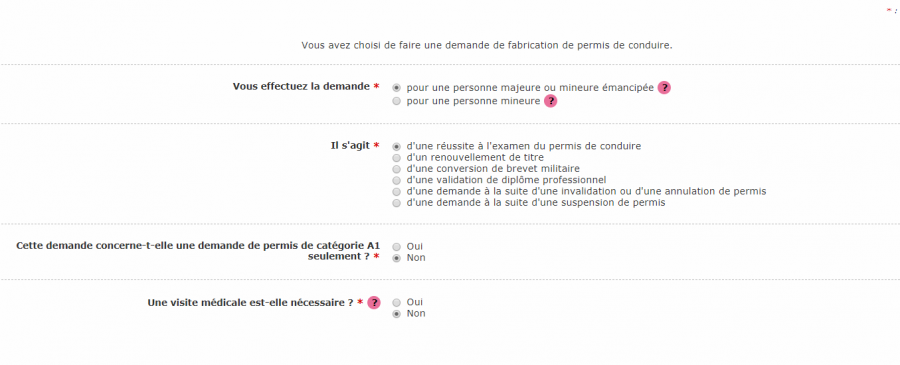Select 'pour une personne majeure ou mineure émancipée'

click(396, 88)
